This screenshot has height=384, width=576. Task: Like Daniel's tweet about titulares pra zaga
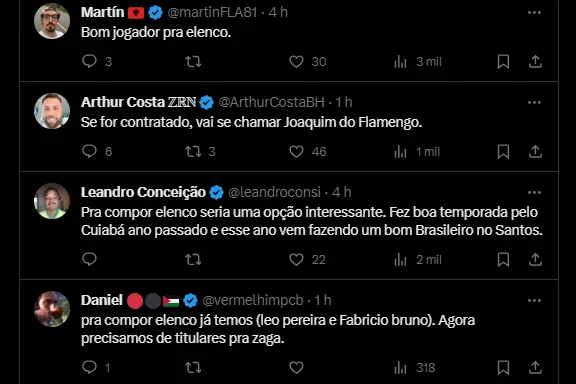click(x=296, y=367)
